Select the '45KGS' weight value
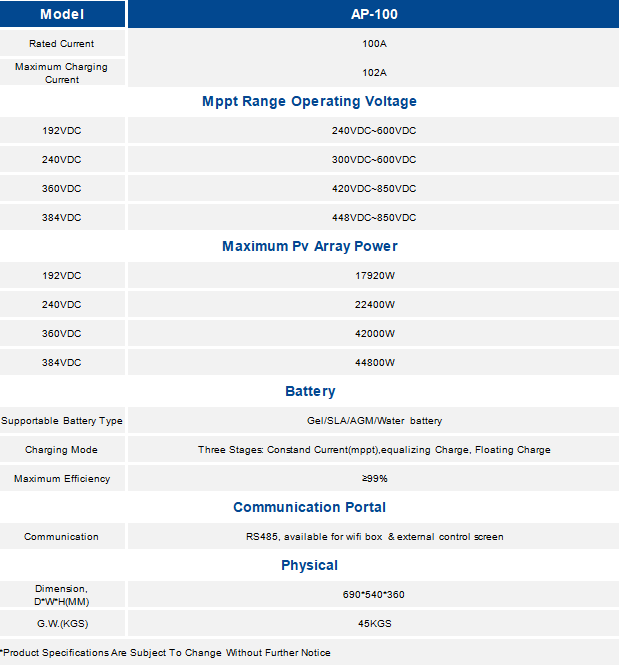 point(375,624)
